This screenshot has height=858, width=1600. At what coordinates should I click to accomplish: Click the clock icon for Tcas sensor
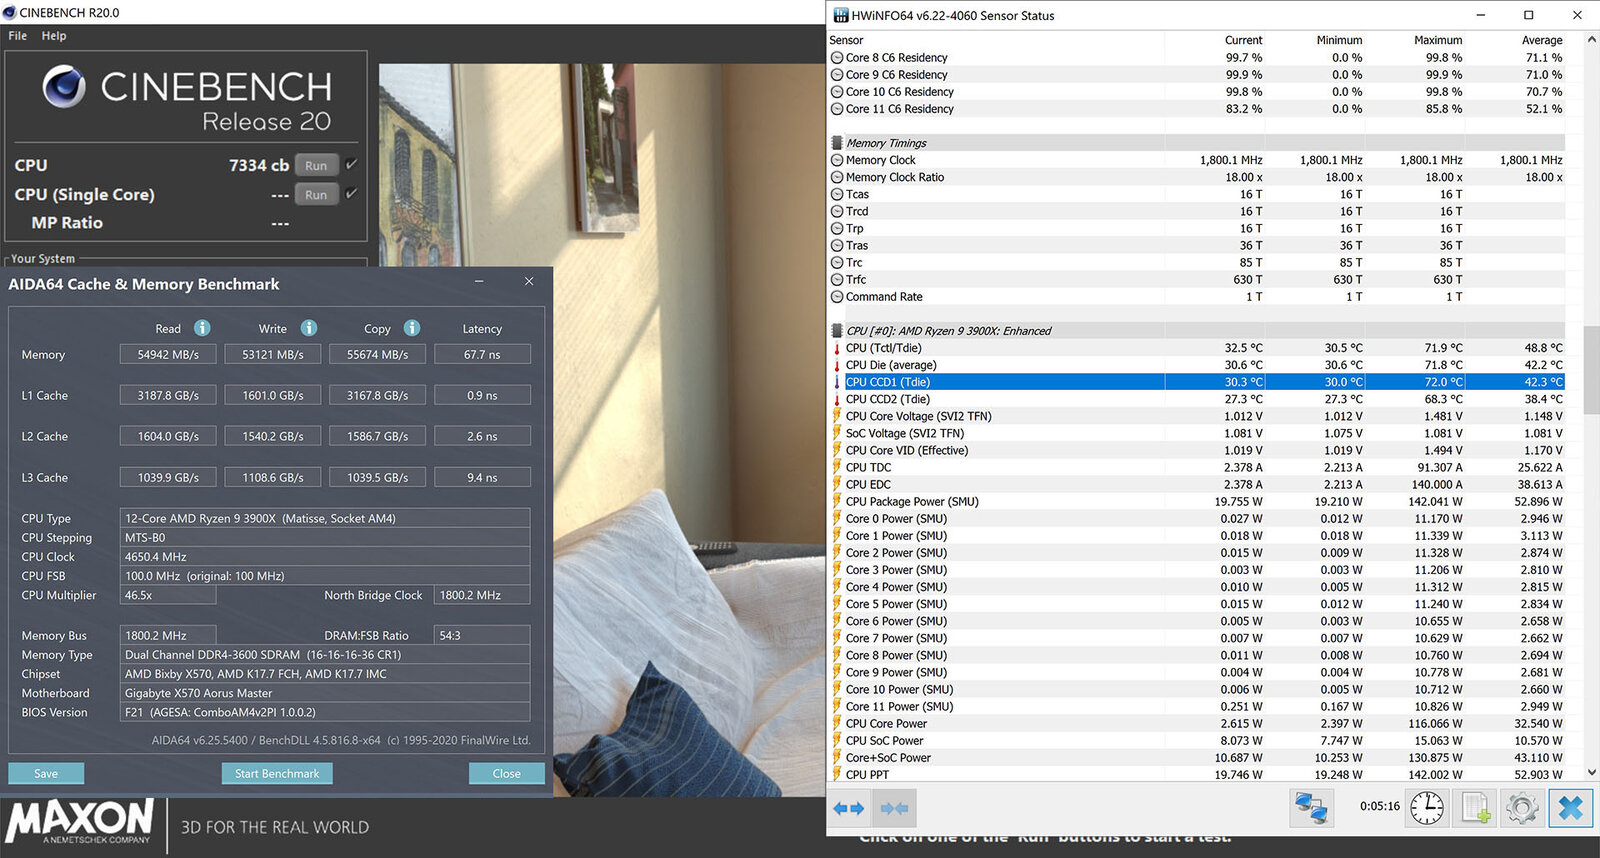click(837, 194)
